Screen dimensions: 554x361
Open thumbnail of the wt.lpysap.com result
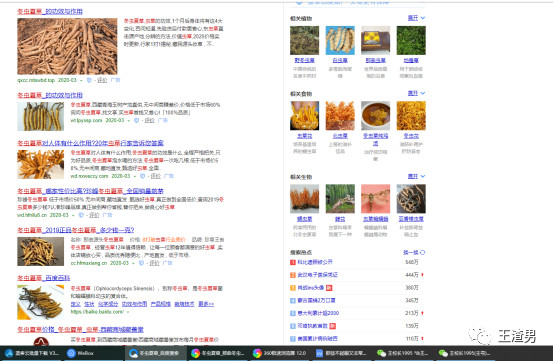[41, 117]
